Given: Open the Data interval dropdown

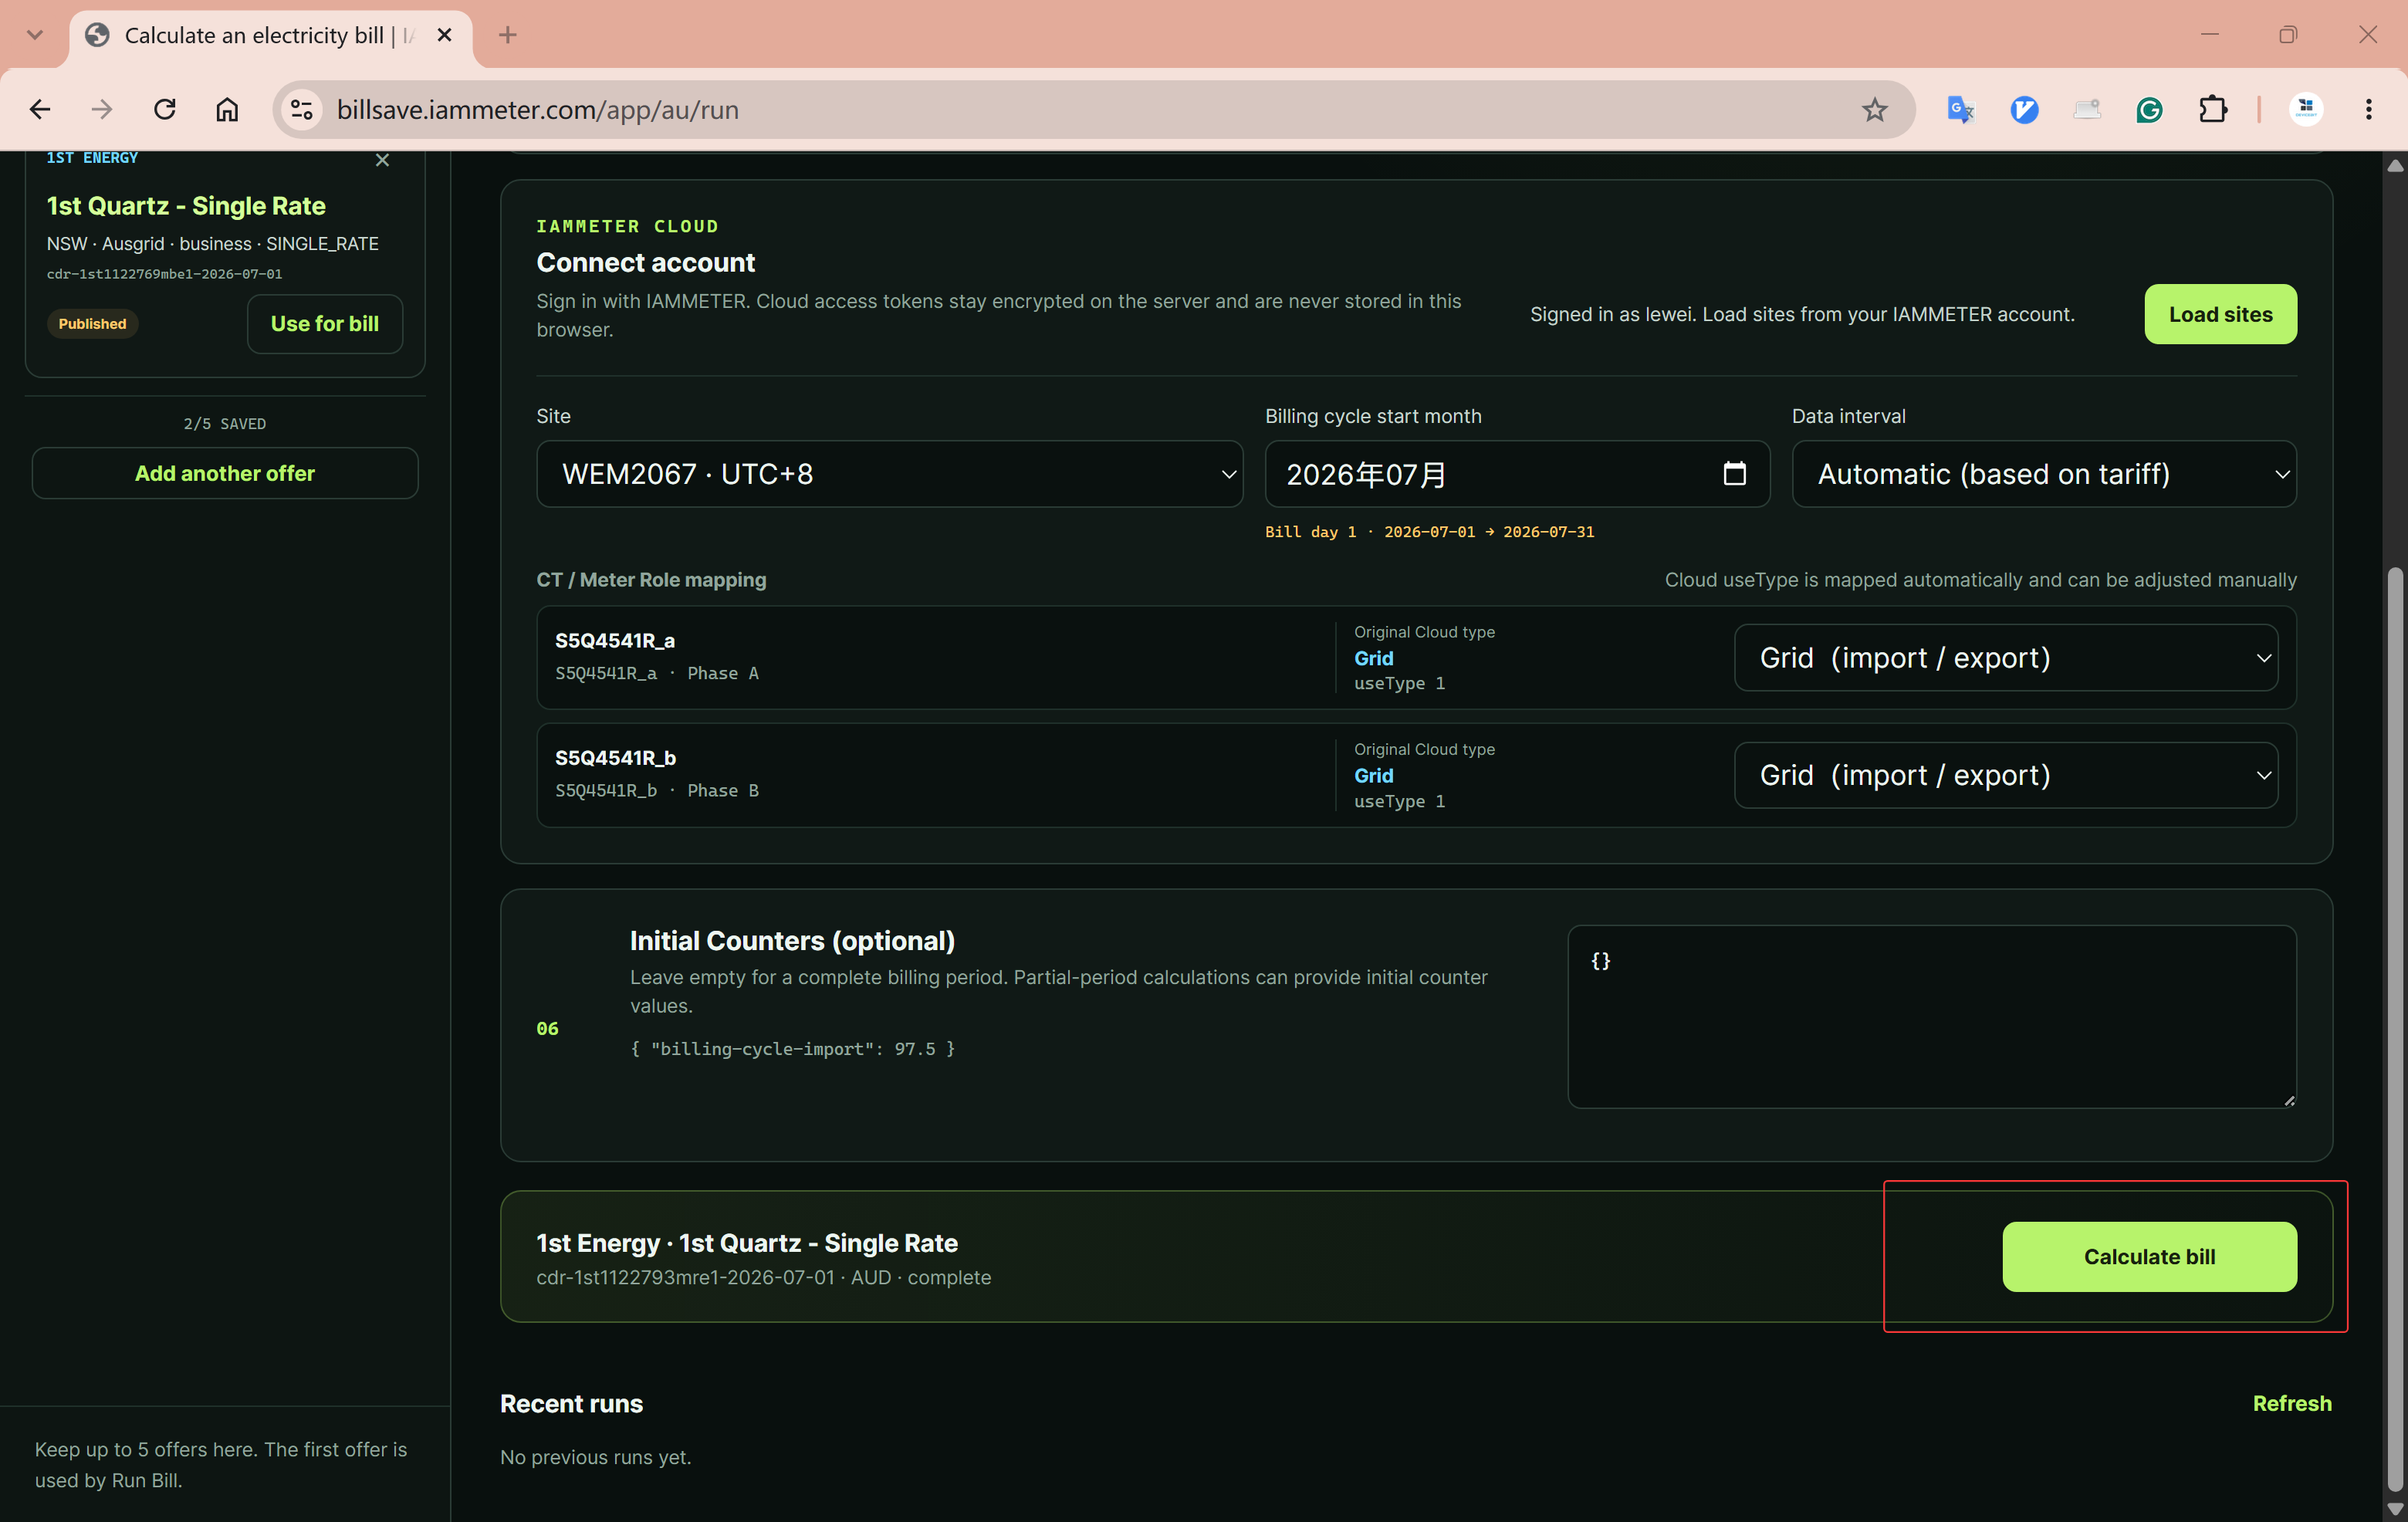Looking at the screenshot, I should (x=2044, y=474).
